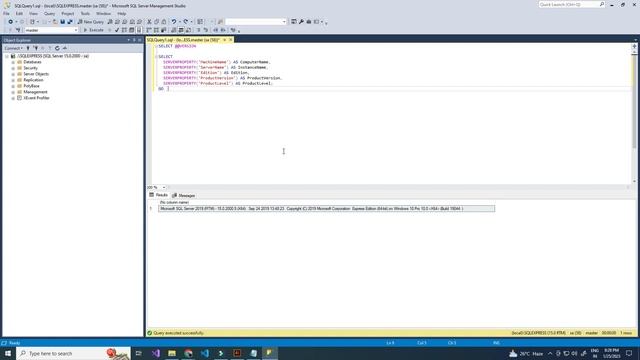Viewport: 640px width, 360px height.
Task: Open the Connect dropdown in Object Explorer
Action: click(x=13, y=48)
